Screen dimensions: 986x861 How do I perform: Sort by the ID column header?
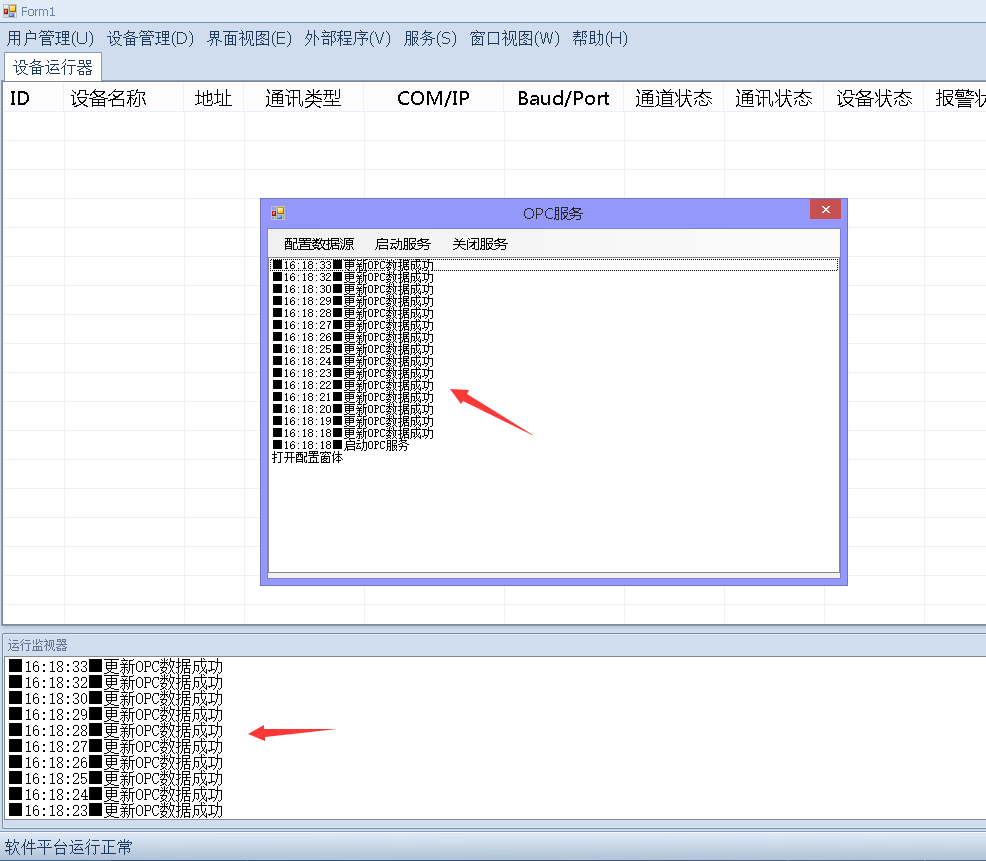pos(34,98)
